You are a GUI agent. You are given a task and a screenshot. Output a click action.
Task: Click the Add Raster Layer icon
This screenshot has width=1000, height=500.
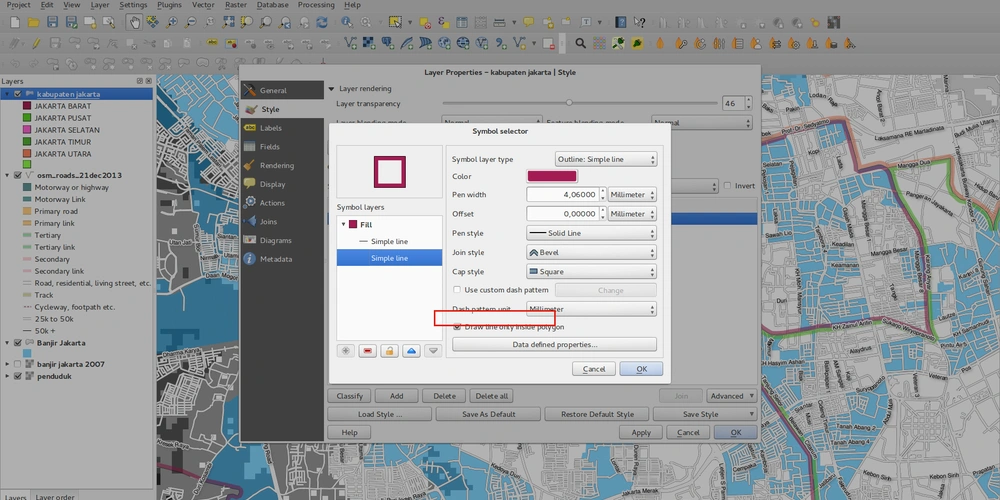(x=369, y=43)
